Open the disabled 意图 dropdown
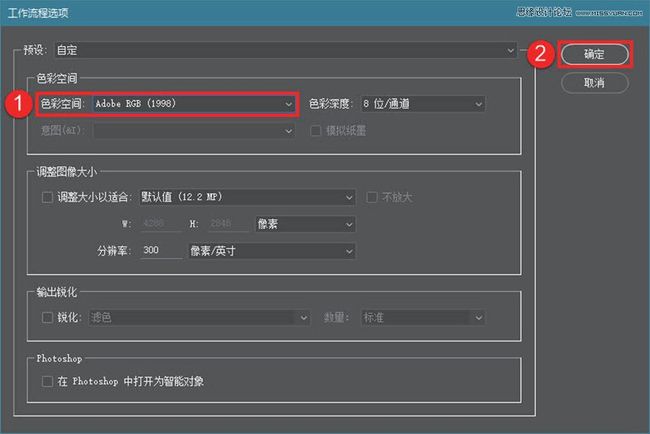The height and width of the screenshot is (434, 650). pyautogui.click(x=194, y=131)
